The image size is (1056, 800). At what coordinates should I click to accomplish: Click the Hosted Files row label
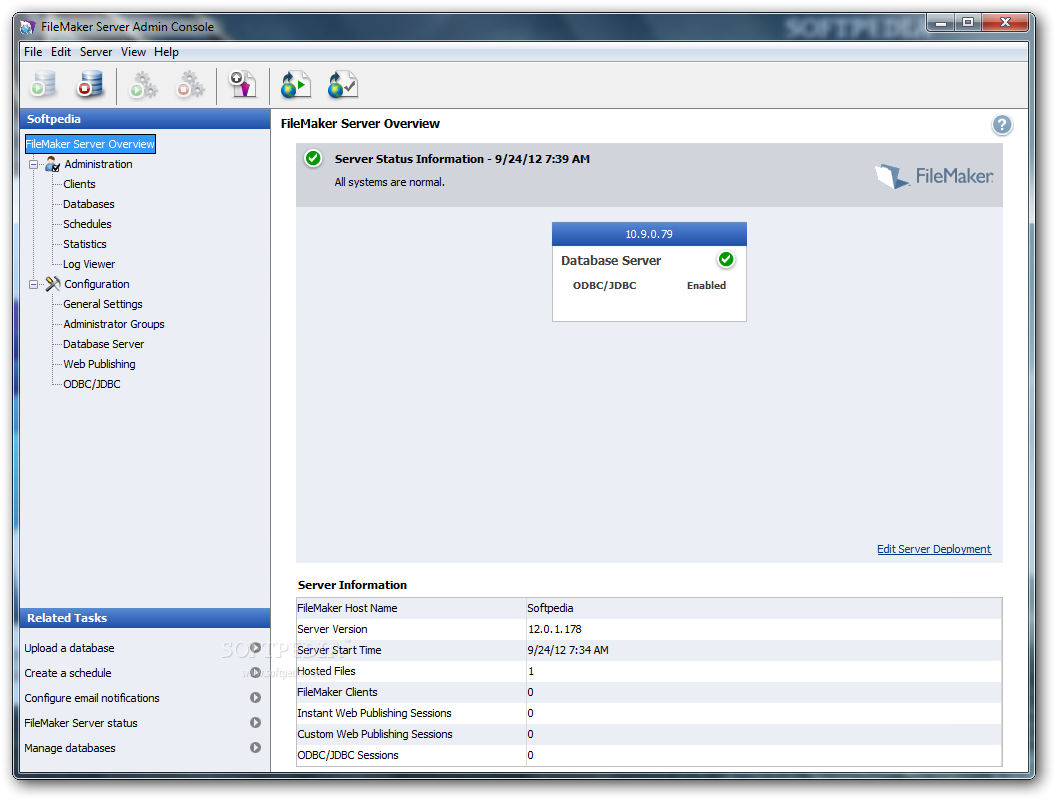pyautogui.click(x=326, y=671)
